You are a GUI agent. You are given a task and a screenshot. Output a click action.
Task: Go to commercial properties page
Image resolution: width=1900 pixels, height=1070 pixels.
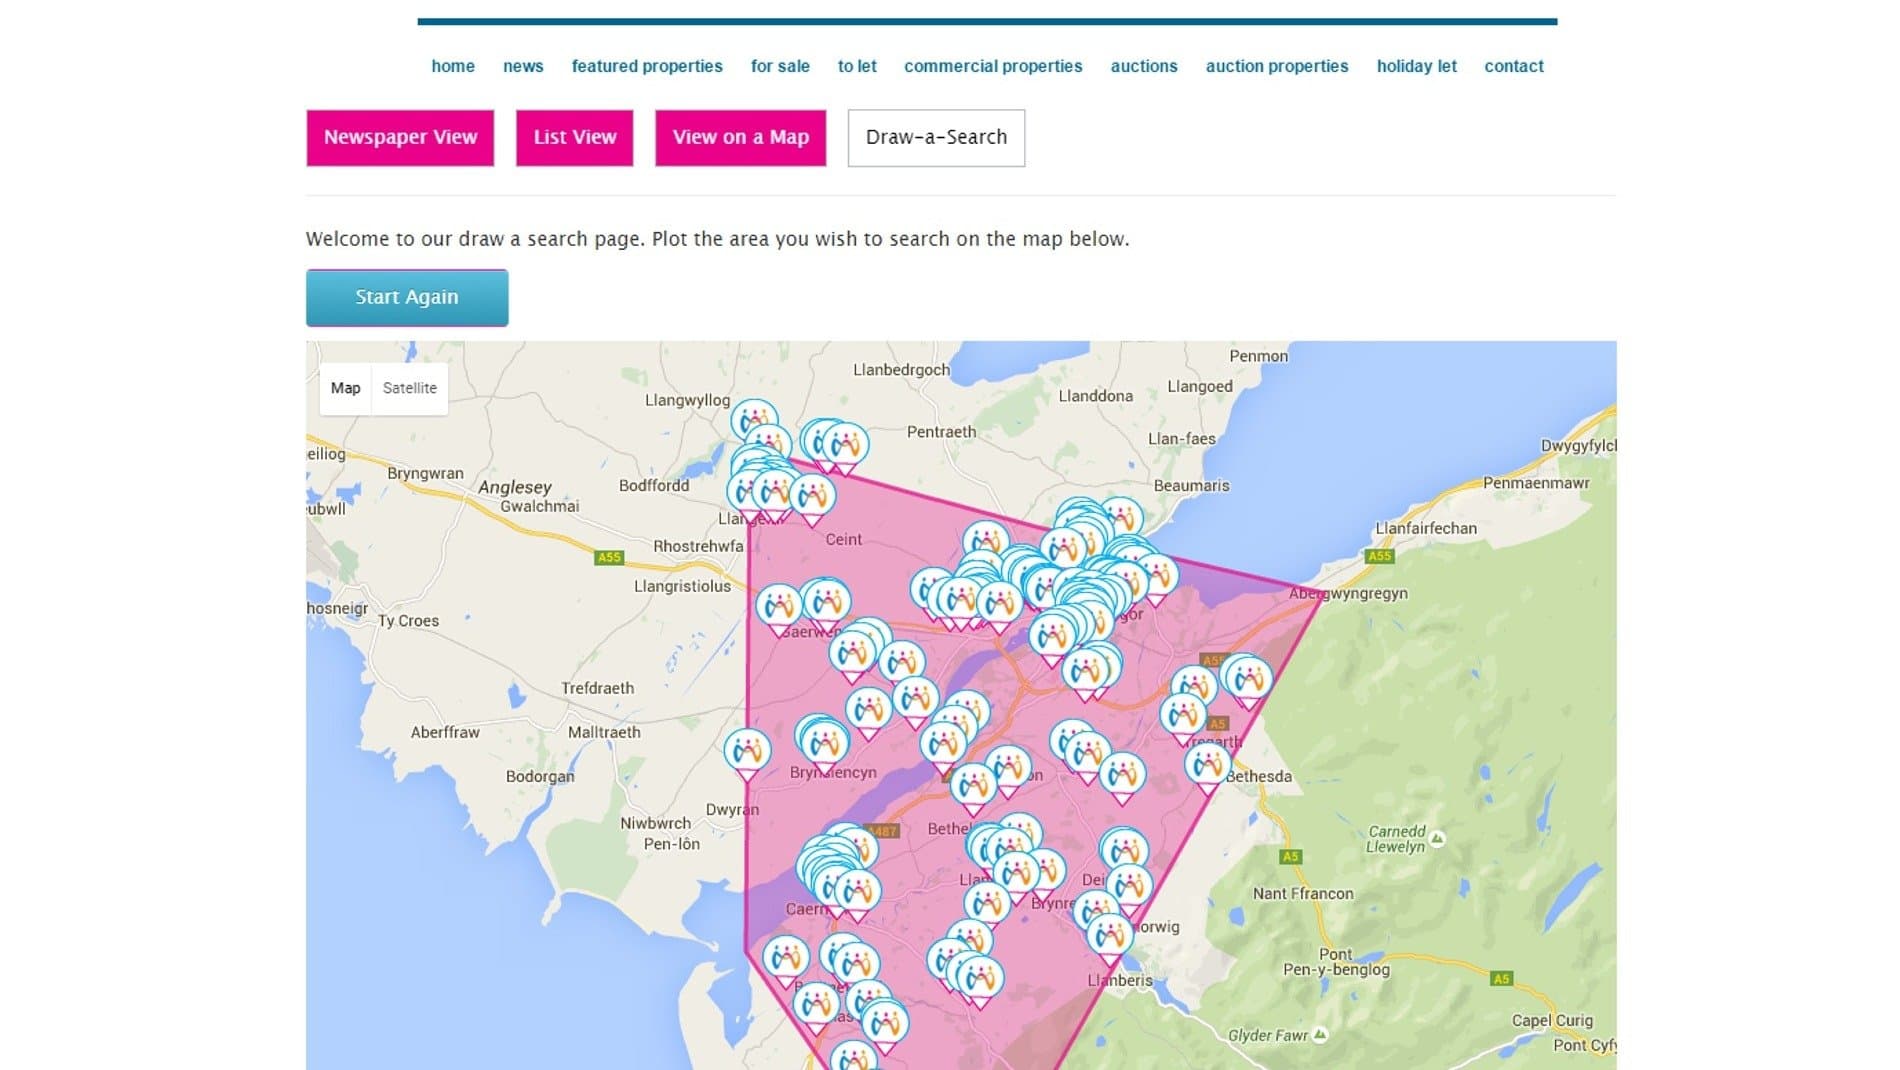click(x=993, y=66)
